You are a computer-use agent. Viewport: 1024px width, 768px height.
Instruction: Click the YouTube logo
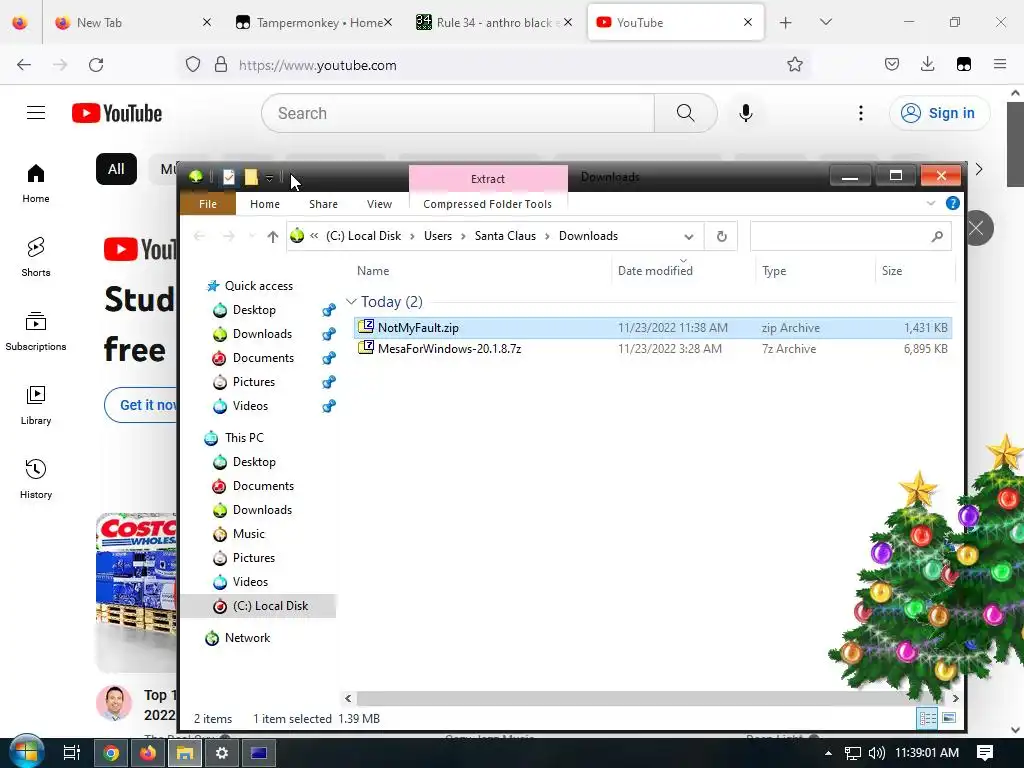[117, 113]
